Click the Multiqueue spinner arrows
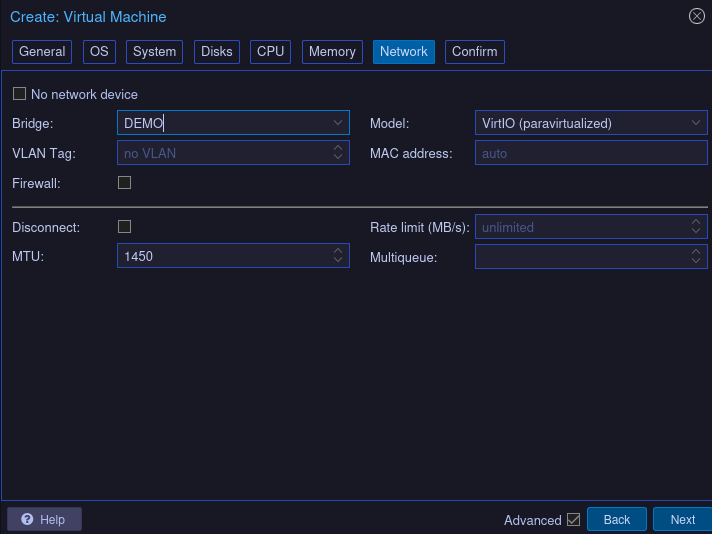Viewport: 712px width, 534px height. click(x=696, y=256)
